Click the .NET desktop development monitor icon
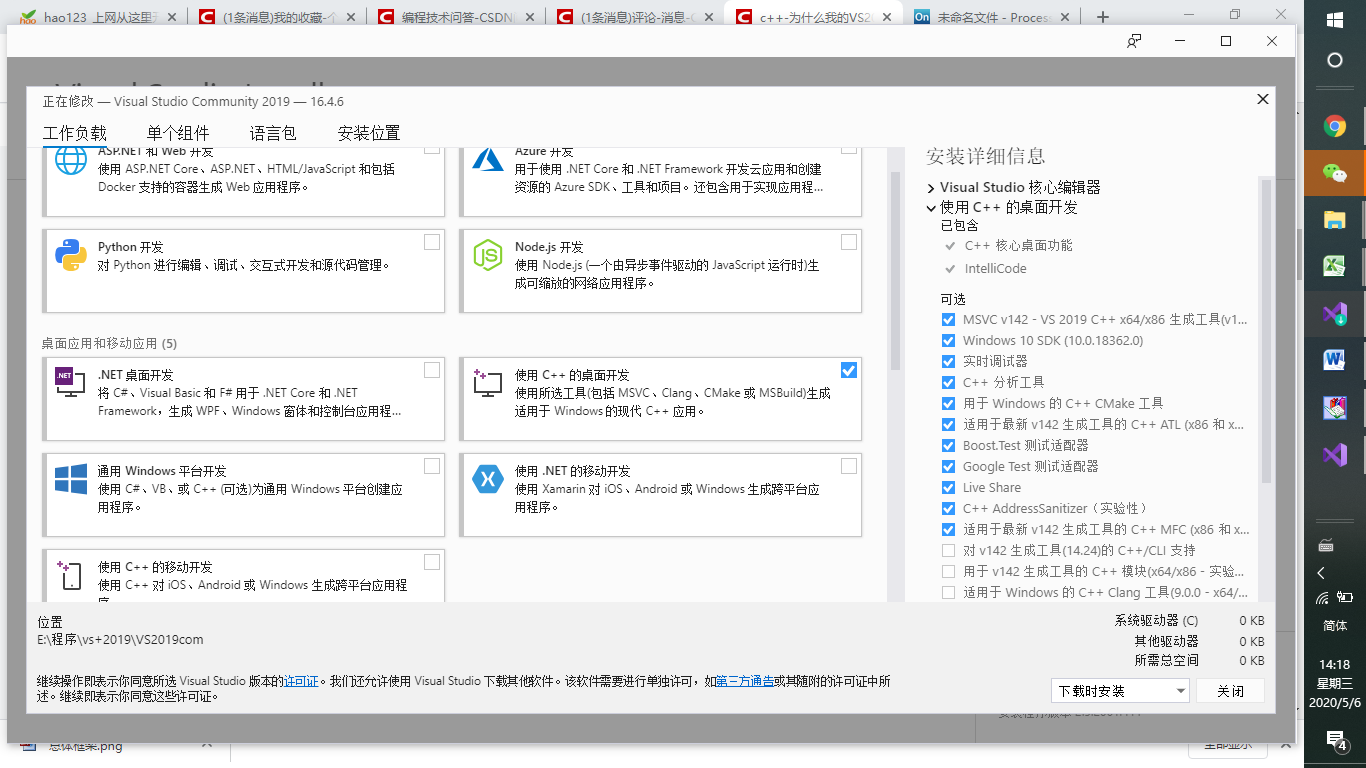The height and width of the screenshot is (768, 1366). tap(71, 382)
